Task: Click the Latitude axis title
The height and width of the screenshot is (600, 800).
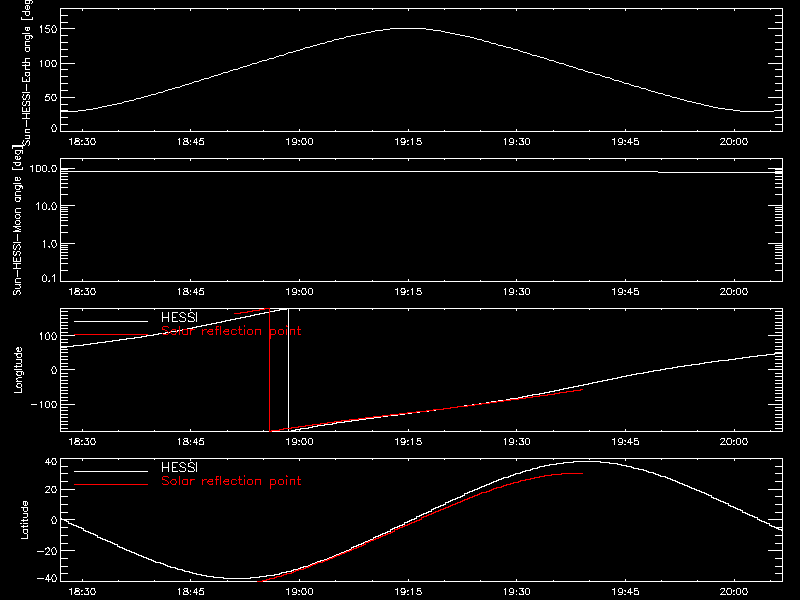Action: coord(24,520)
